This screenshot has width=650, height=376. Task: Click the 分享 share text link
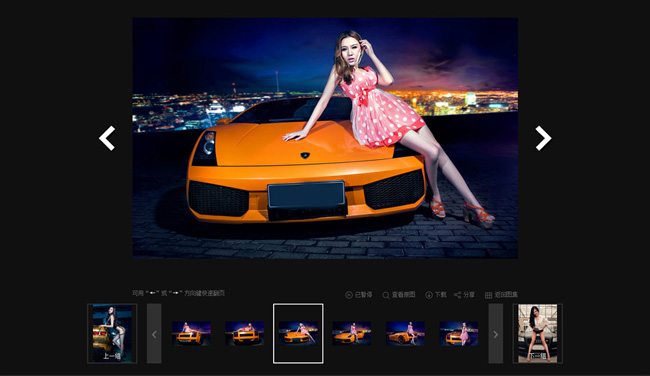(x=469, y=295)
